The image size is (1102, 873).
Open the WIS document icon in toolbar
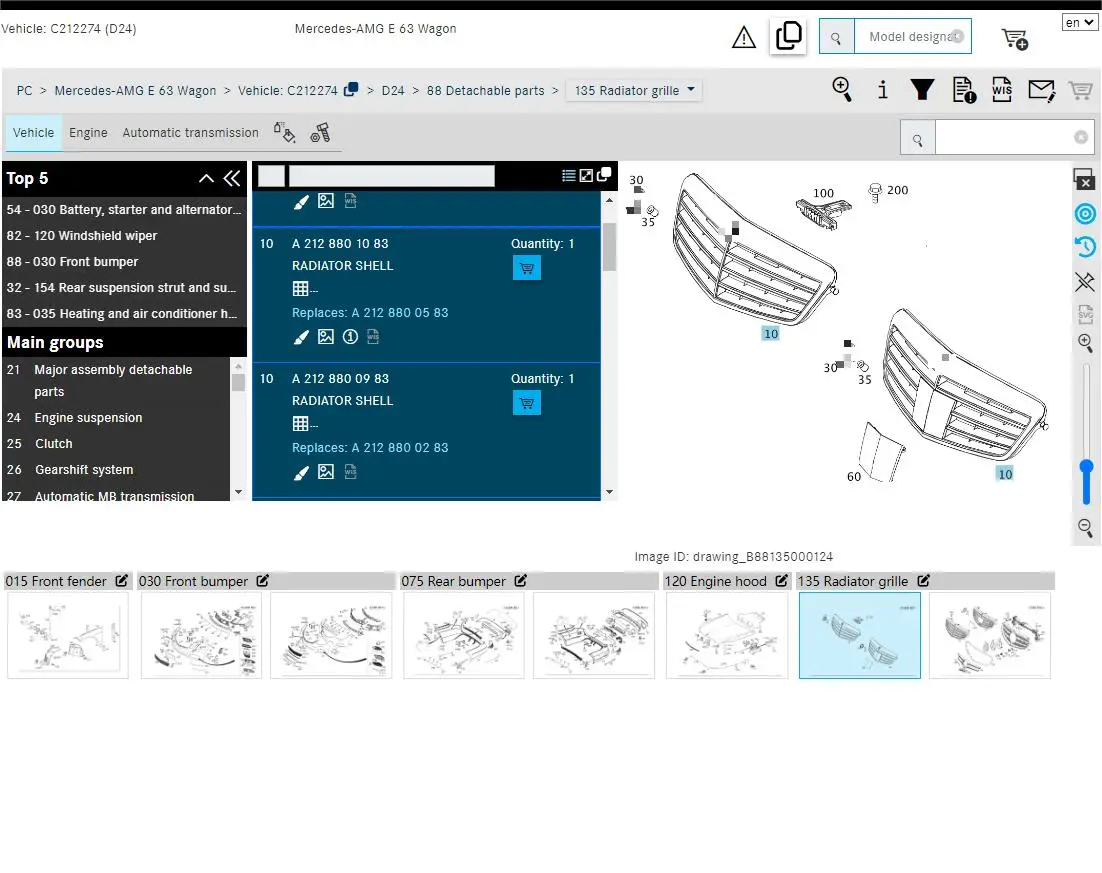(1001, 89)
